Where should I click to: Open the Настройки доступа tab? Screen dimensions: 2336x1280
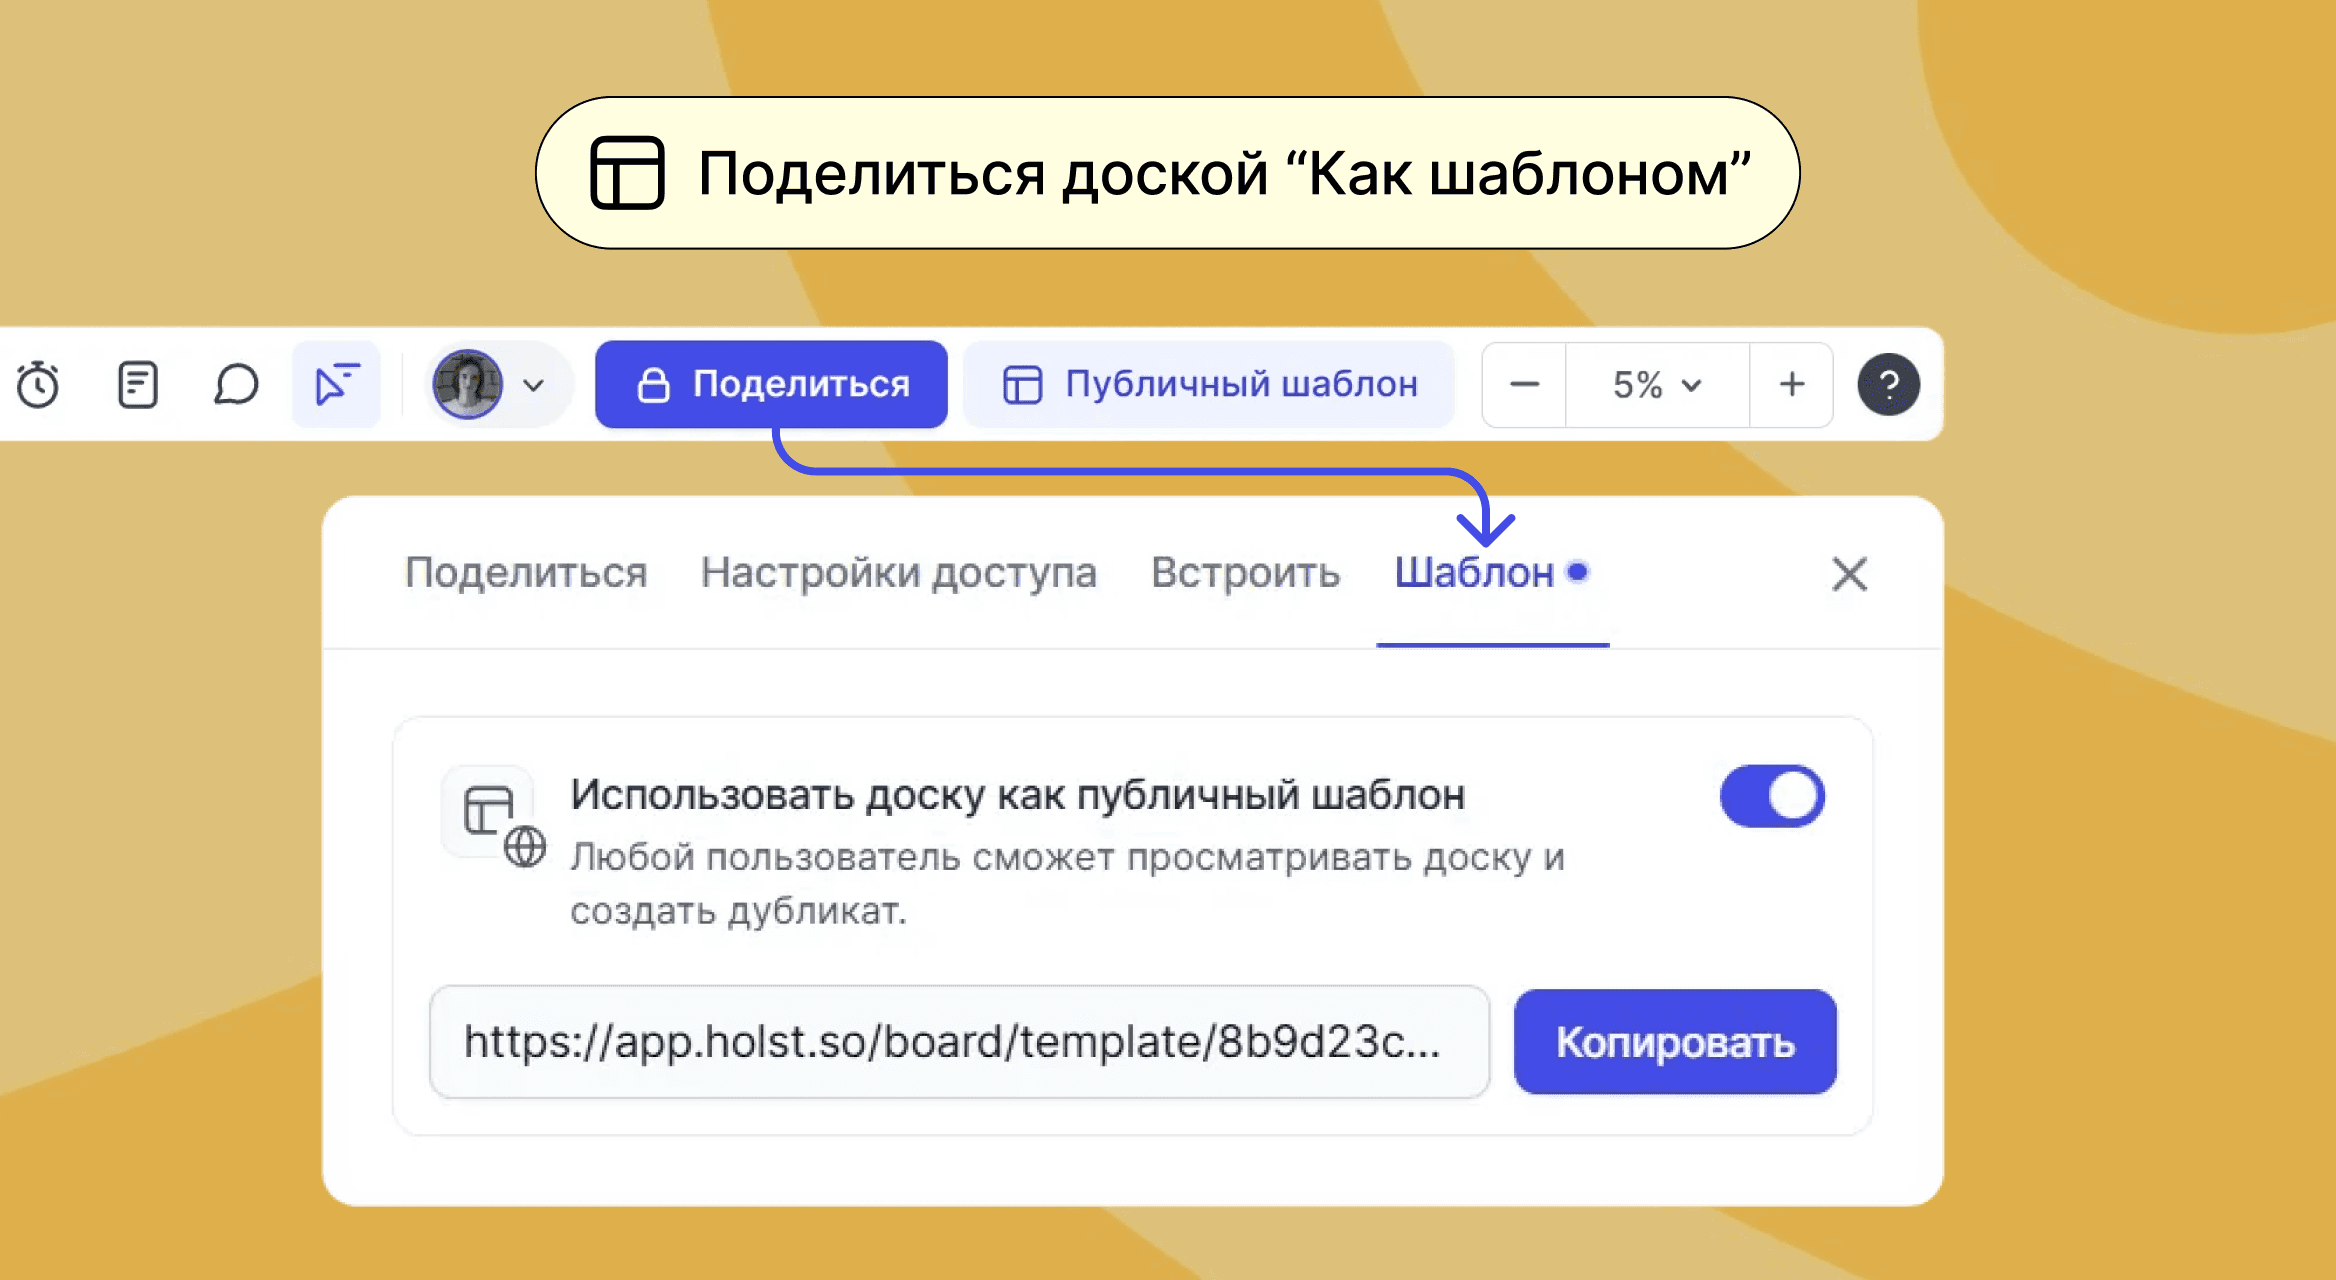point(898,573)
